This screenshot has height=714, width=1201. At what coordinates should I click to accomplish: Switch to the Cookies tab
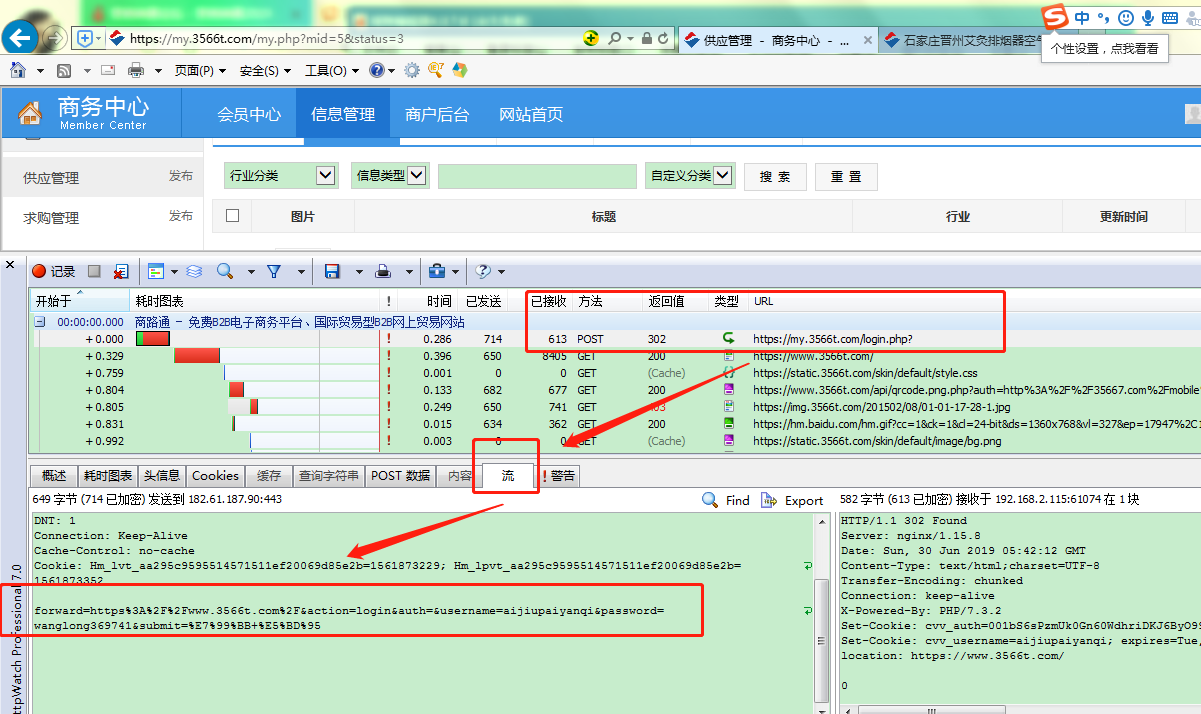[x=215, y=476]
